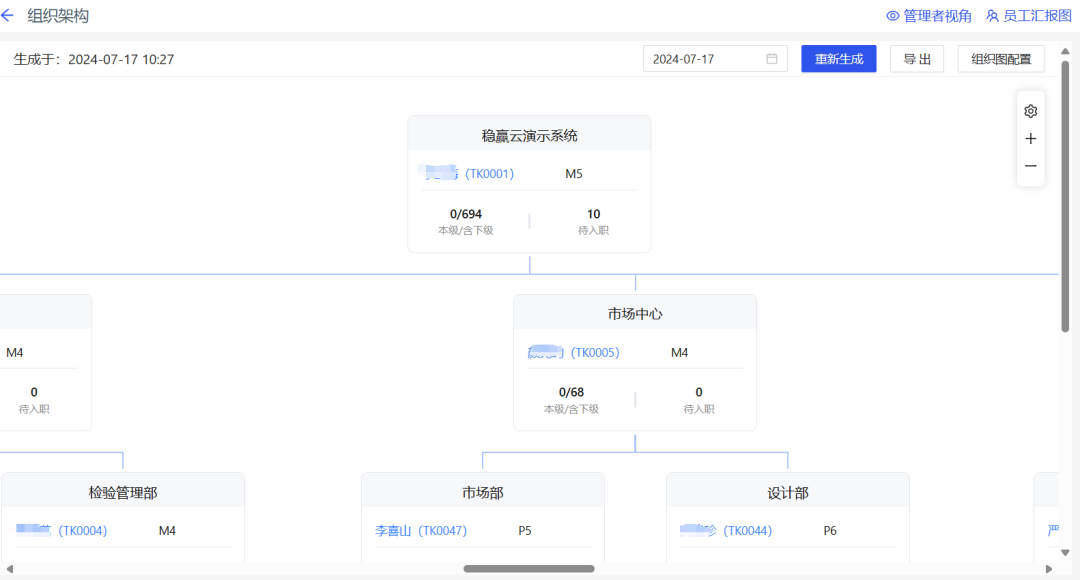The image size is (1080, 580).
Task: Click the calendar icon in date field
Action: click(x=772, y=59)
